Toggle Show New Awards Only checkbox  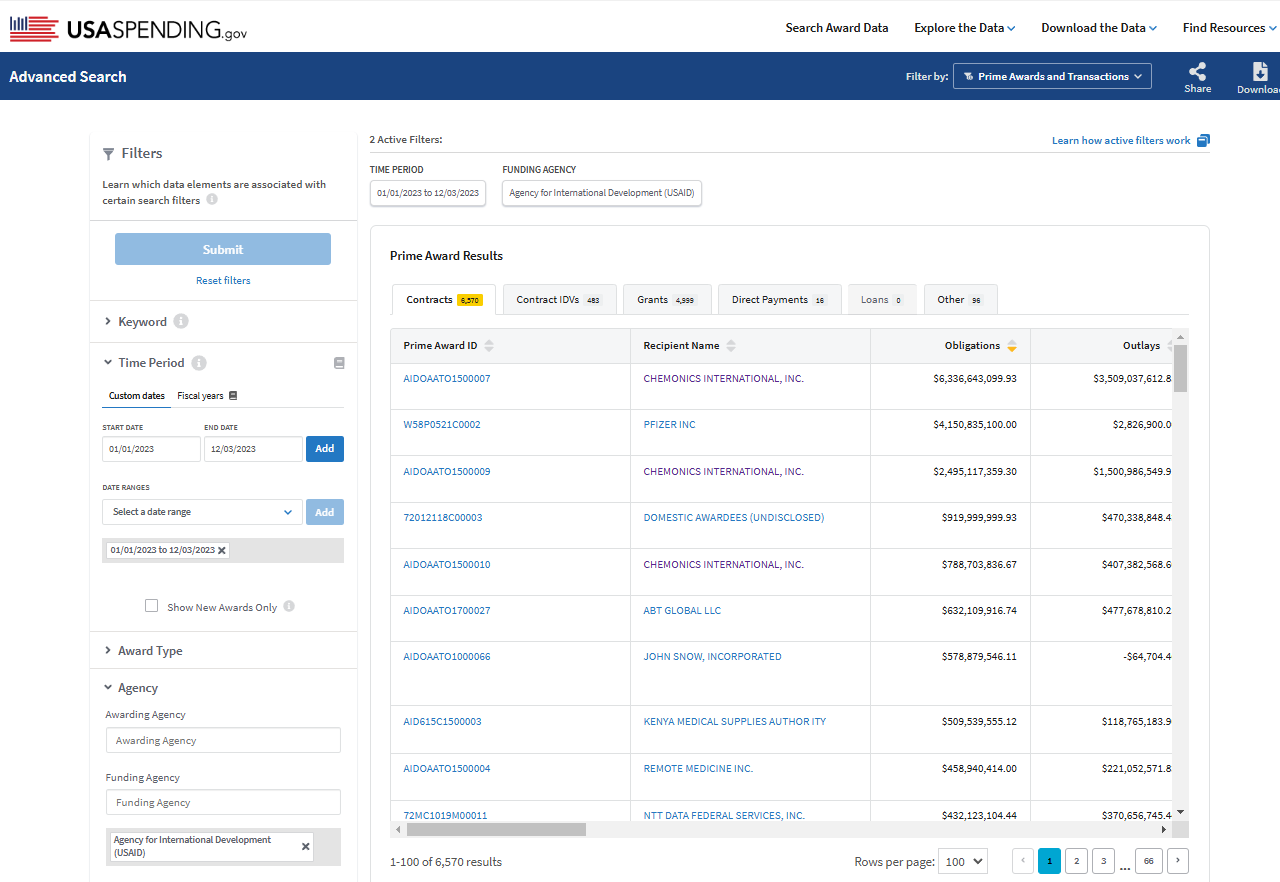click(152, 606)
